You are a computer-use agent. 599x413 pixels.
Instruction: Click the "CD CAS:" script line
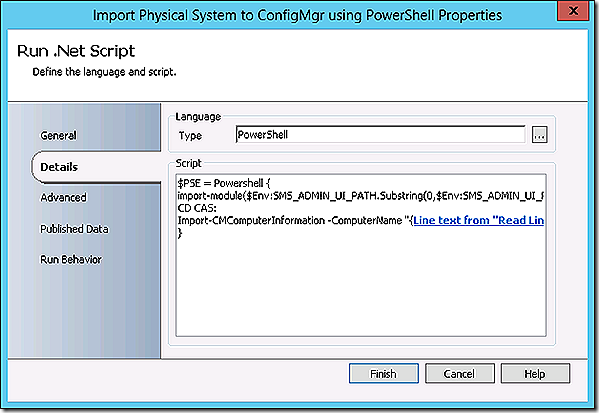click(197, 208)
